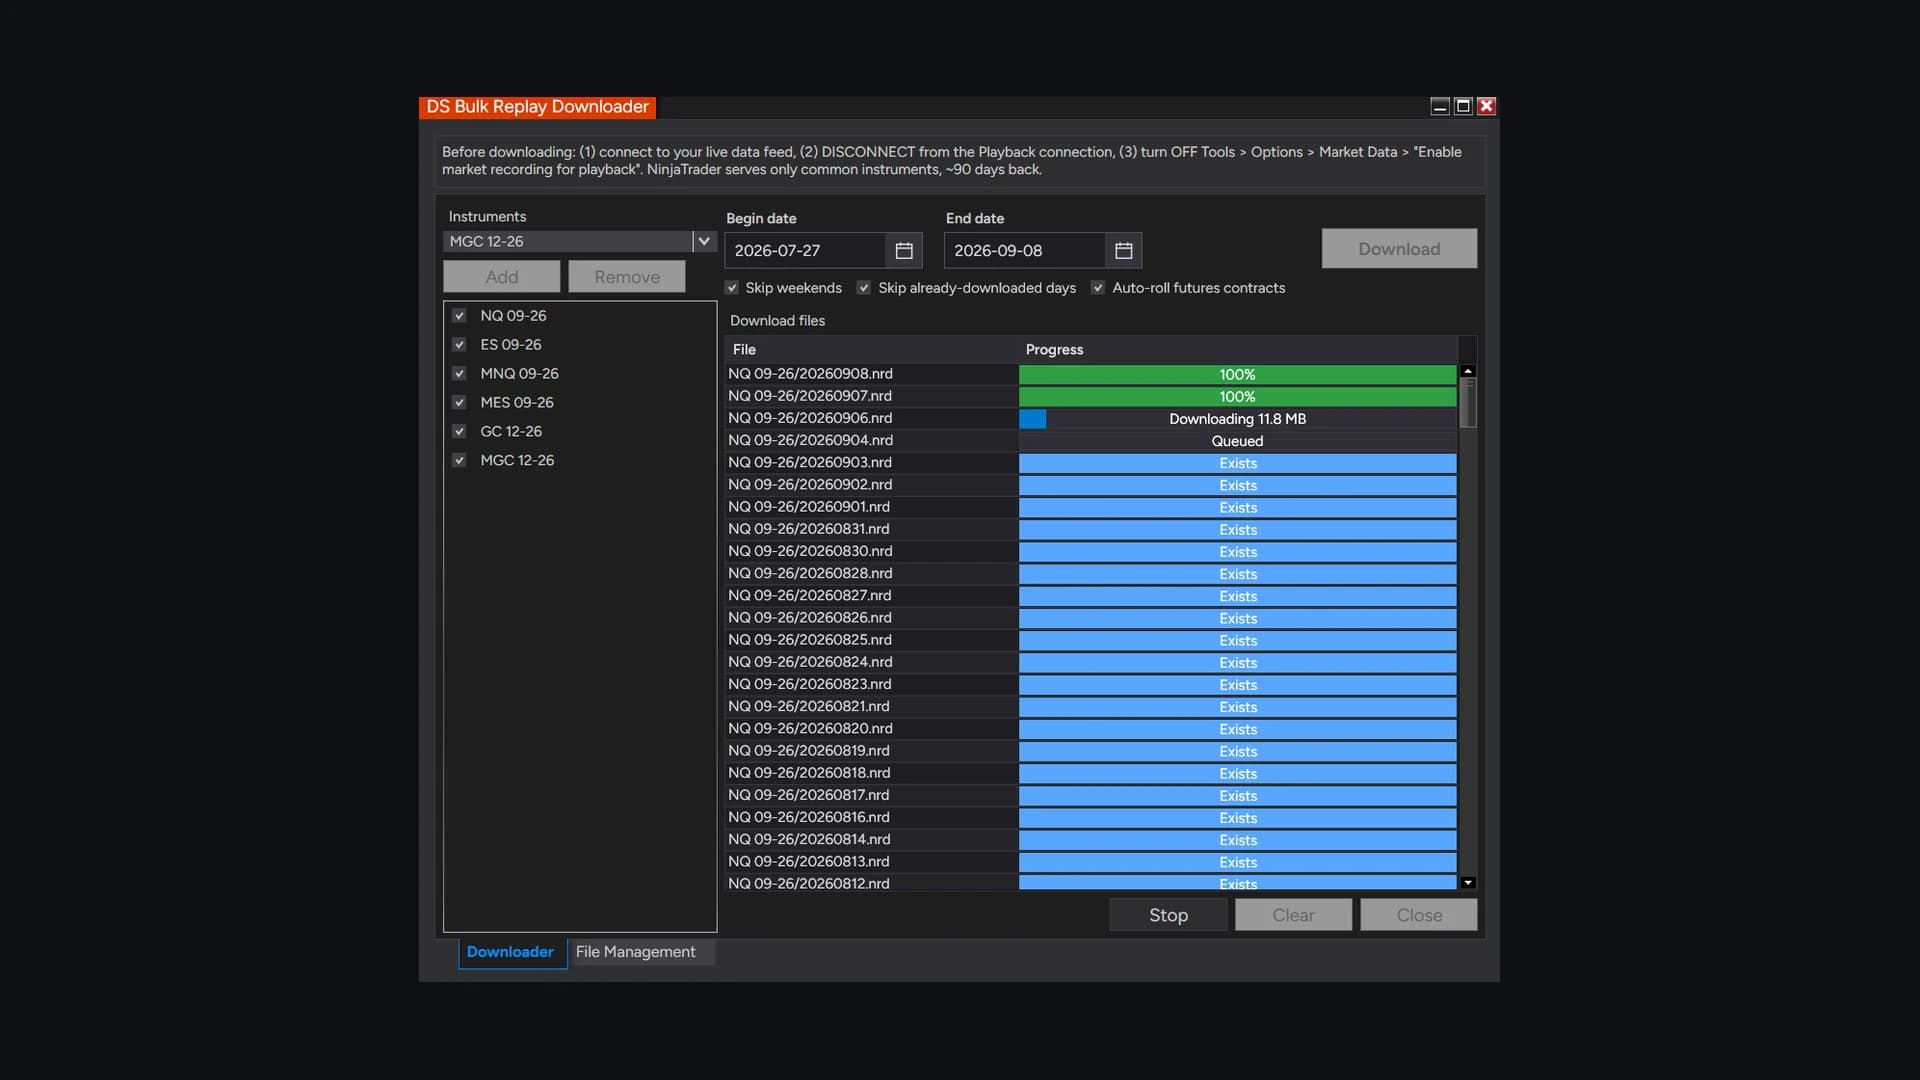The width and height of the screenshot is (1920, 1080).
Task: Click the file list scroll-up arrow
Action: [x=1468, y=371]
